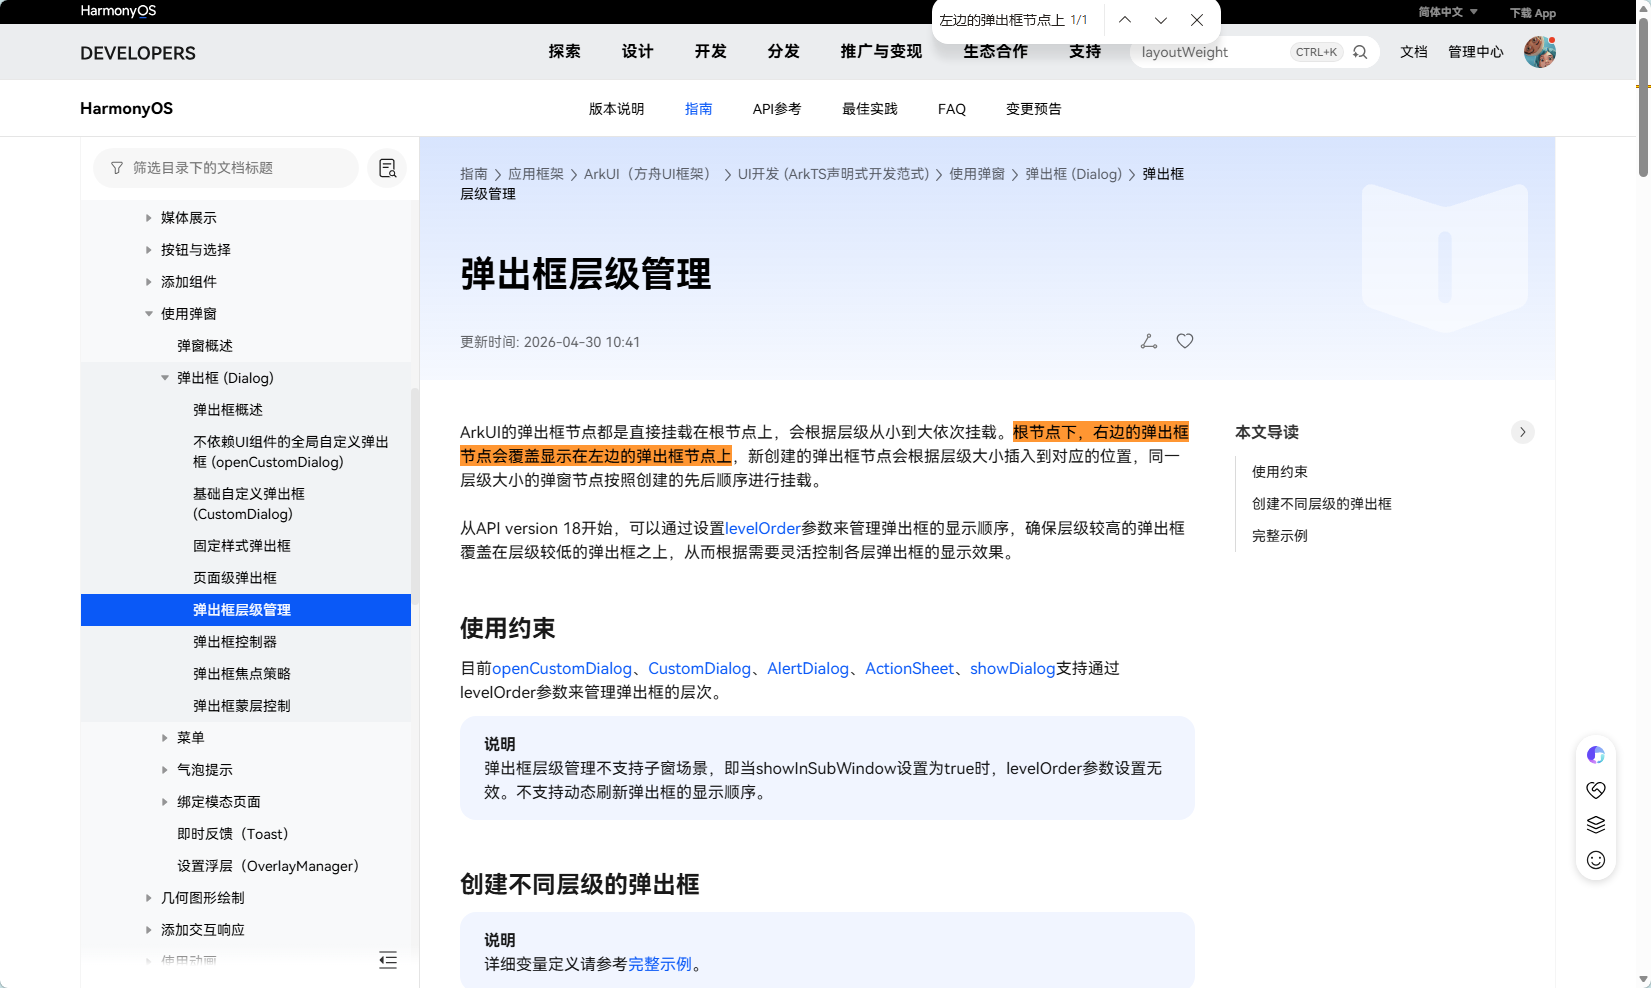Click the floating smiley face icon
Viewport: 1651px width, 988px height.
click(1596, 860)
